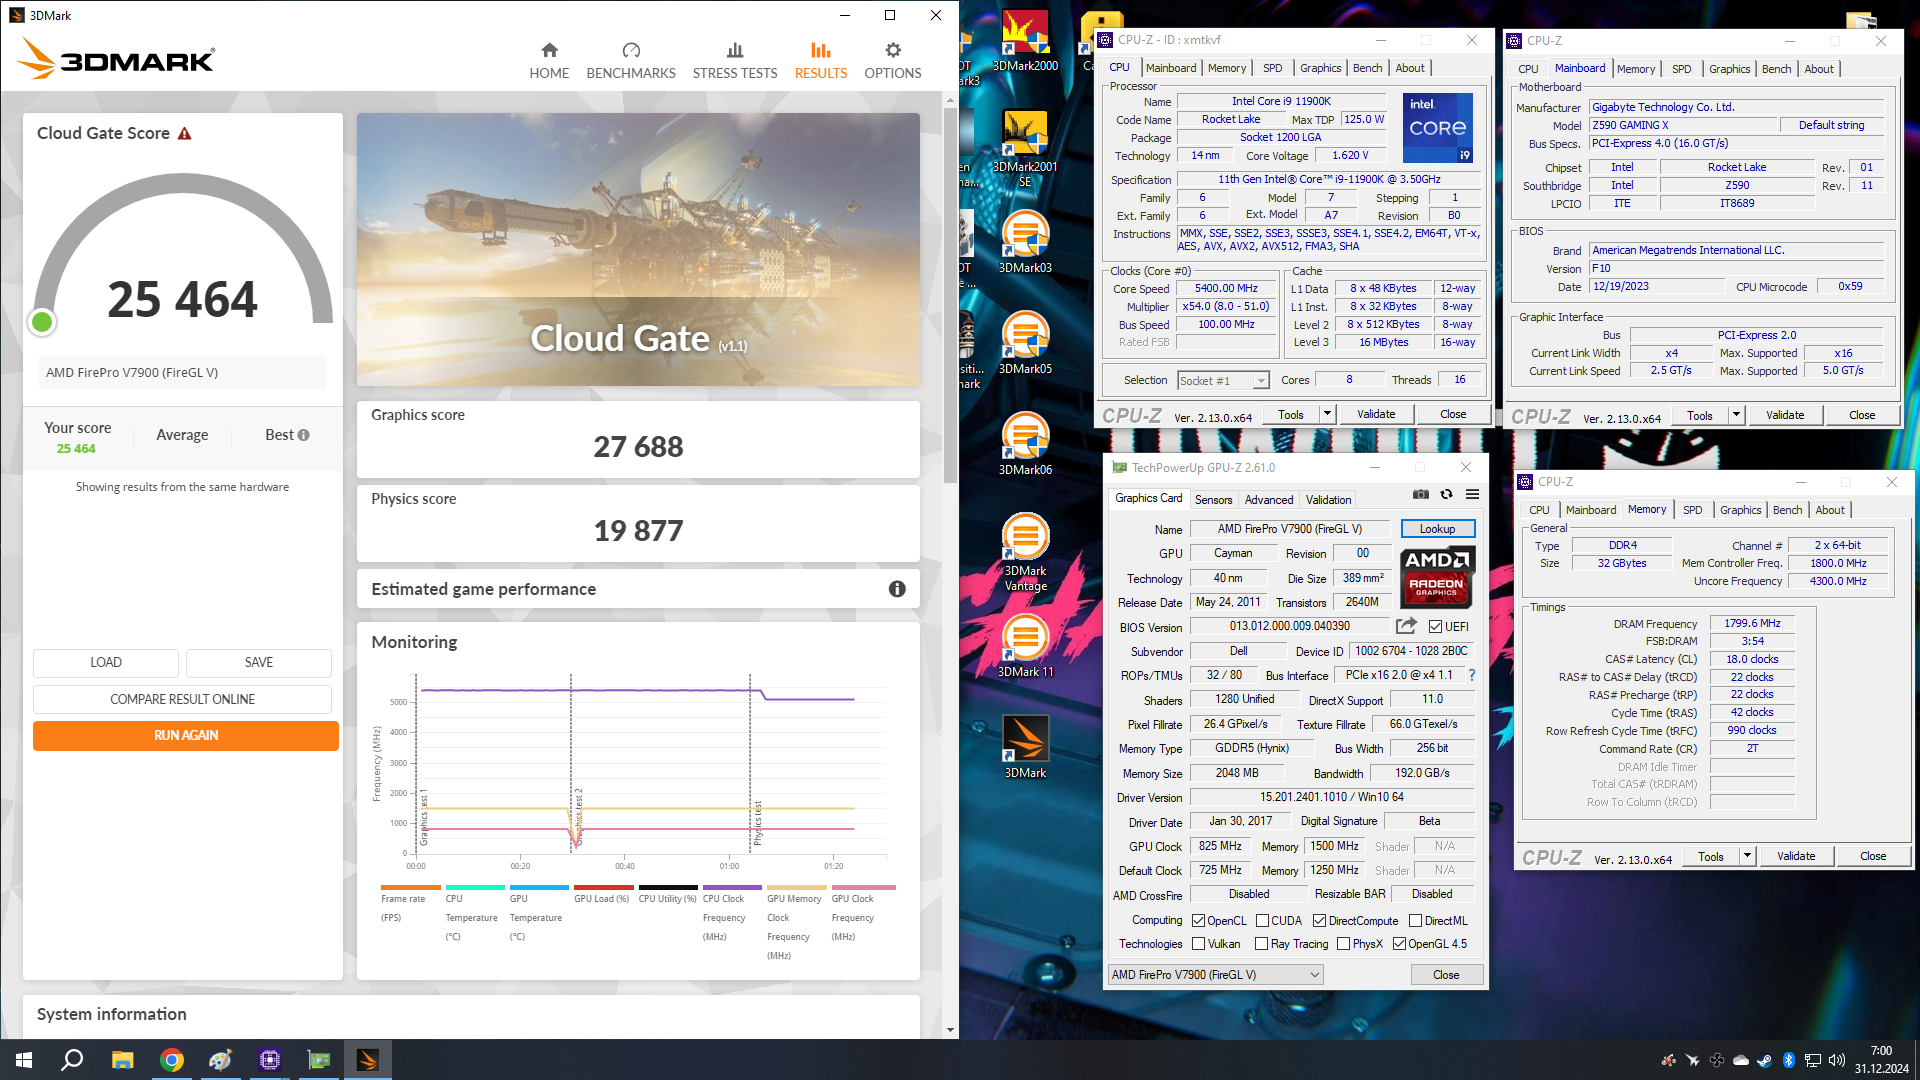Open Validation tab in GPU-Z
This screenshot has width=1920, height=1080.
coord(1328,500)
